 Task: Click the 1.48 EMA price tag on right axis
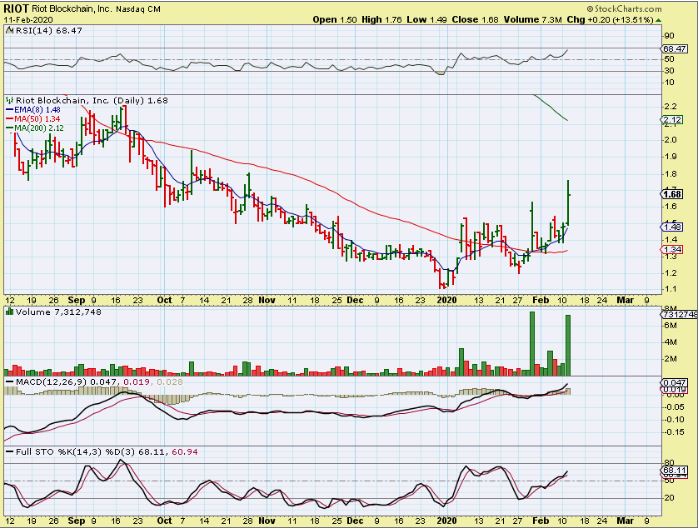(672, 227)
